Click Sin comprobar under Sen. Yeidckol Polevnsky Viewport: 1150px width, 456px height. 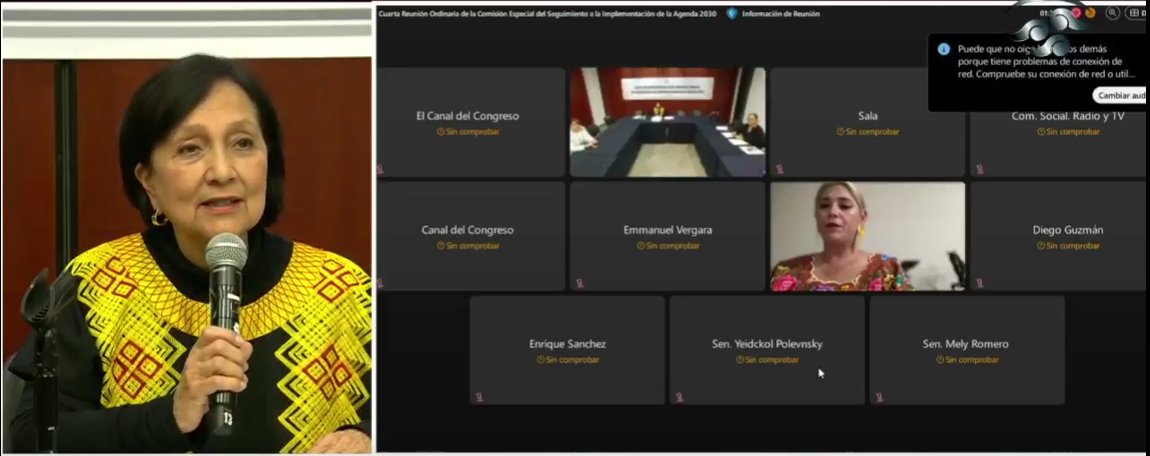pos(767,360)
